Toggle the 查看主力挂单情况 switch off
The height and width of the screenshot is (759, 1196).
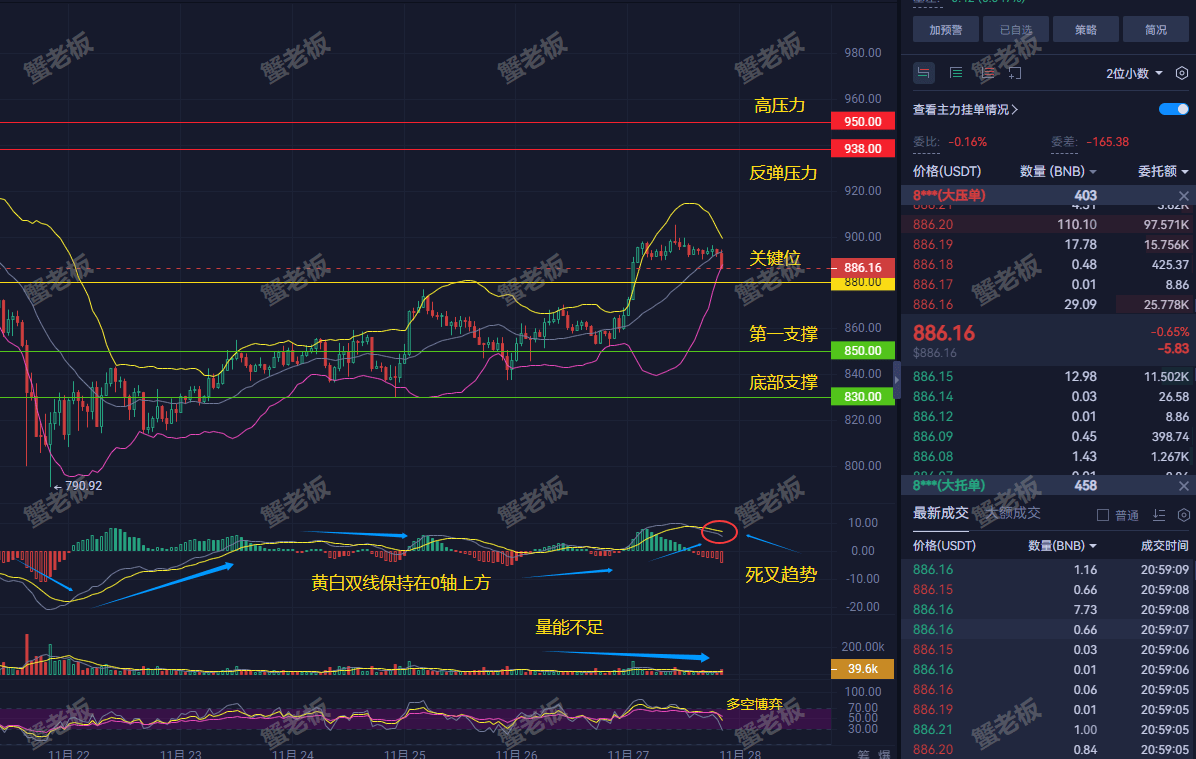coord(1173,109)
